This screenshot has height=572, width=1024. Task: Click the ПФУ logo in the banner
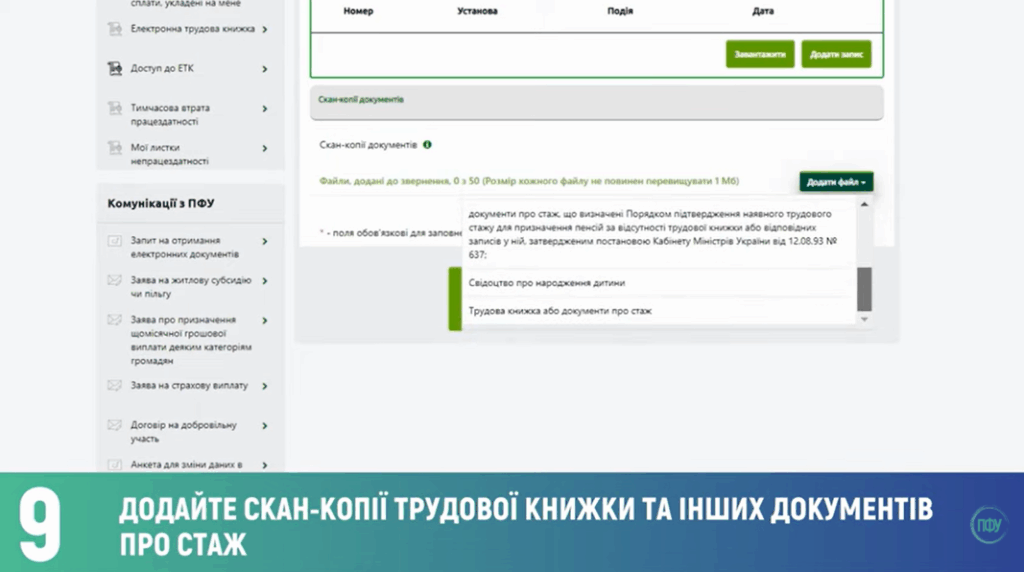click(987, 524)
